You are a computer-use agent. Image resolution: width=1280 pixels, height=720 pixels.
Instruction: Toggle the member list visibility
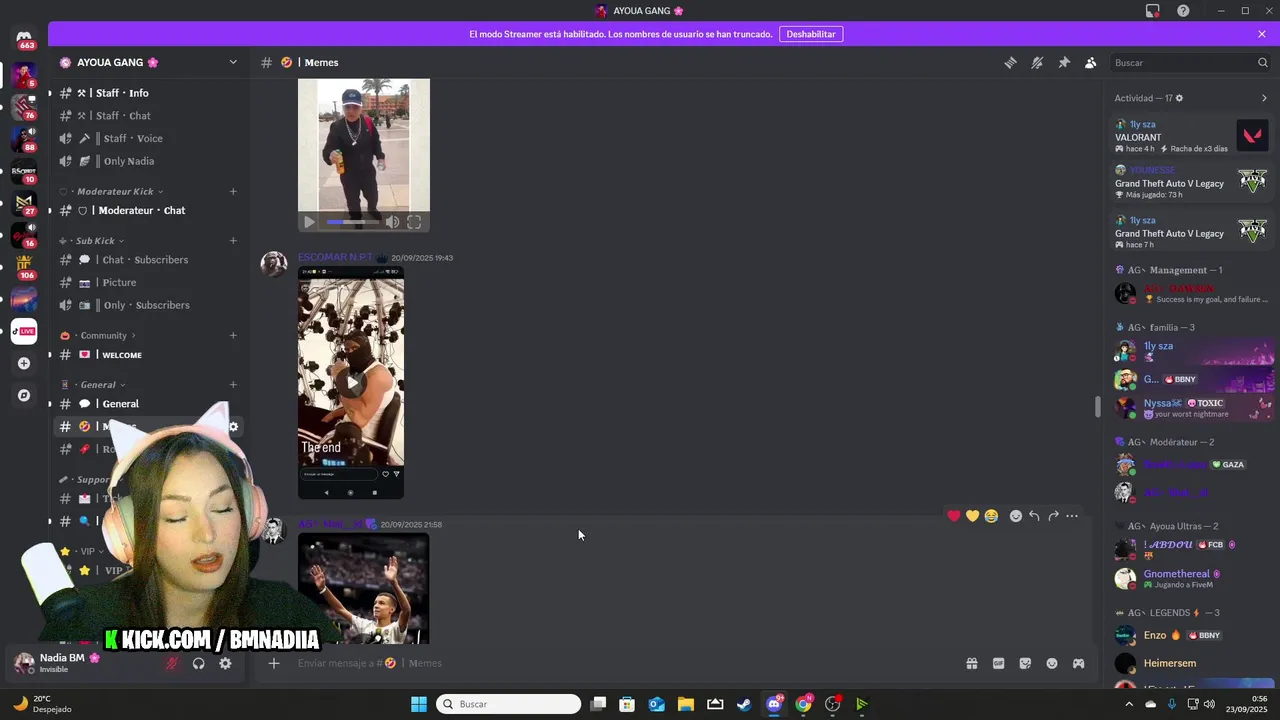(x=1091, y=62)
